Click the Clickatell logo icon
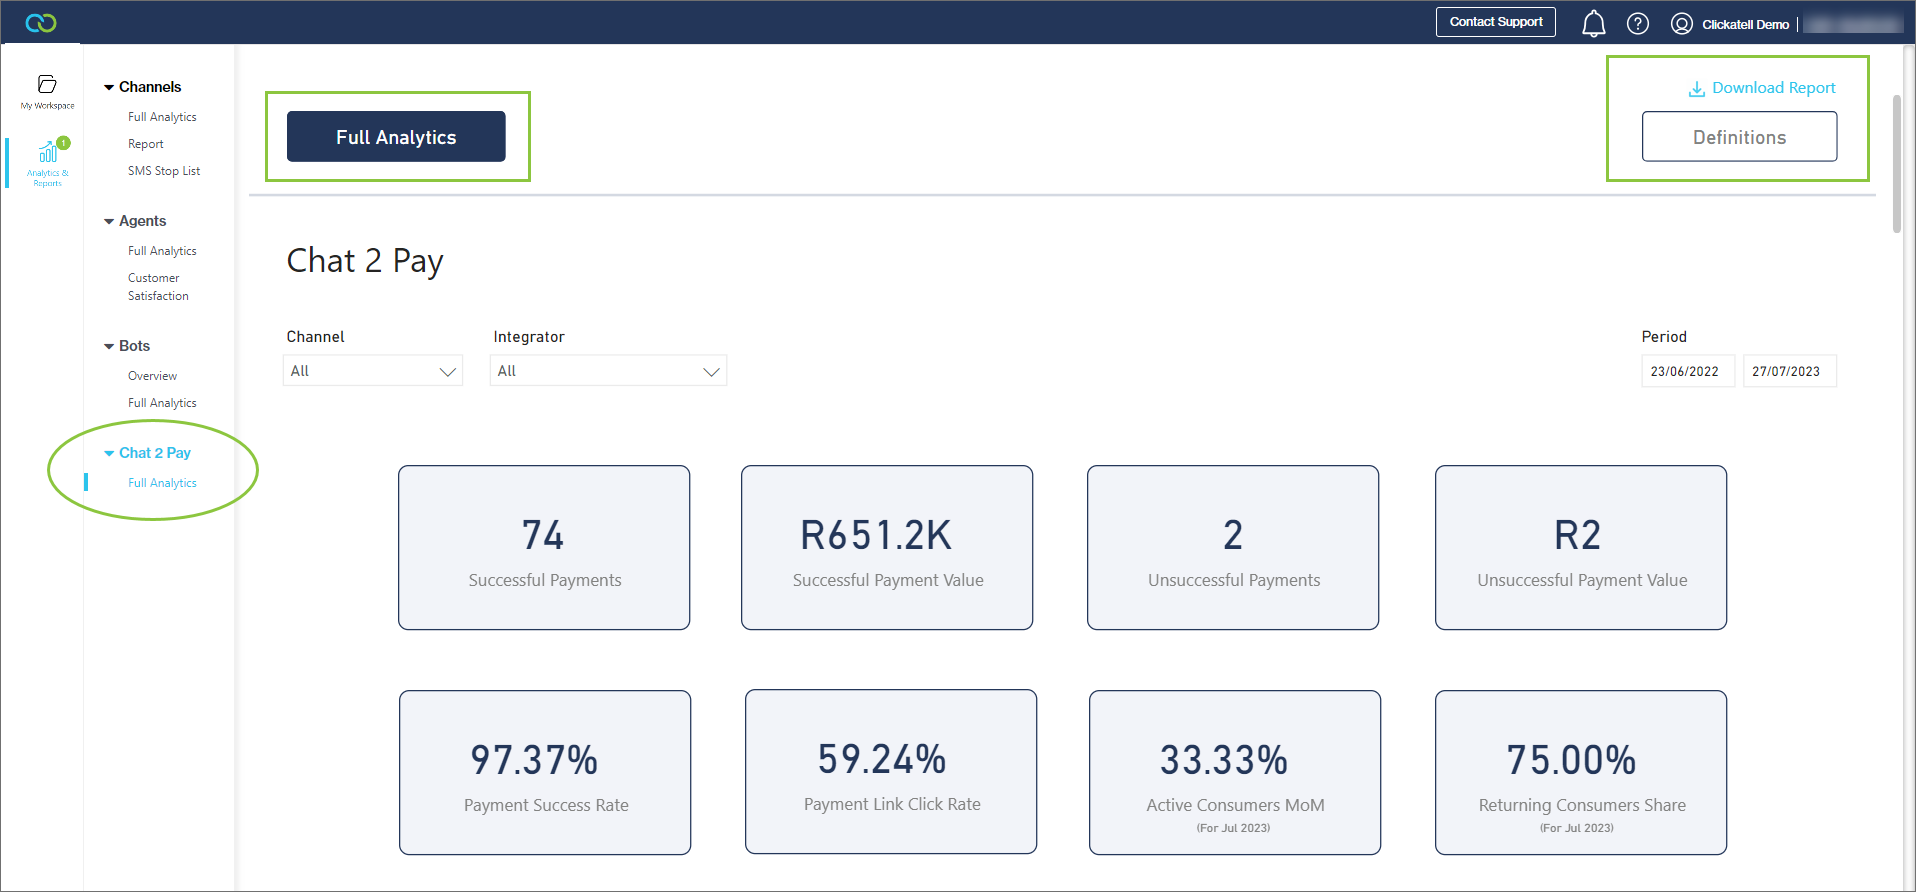Screen dimensions: 1916x892 click(x=41, y=22)
